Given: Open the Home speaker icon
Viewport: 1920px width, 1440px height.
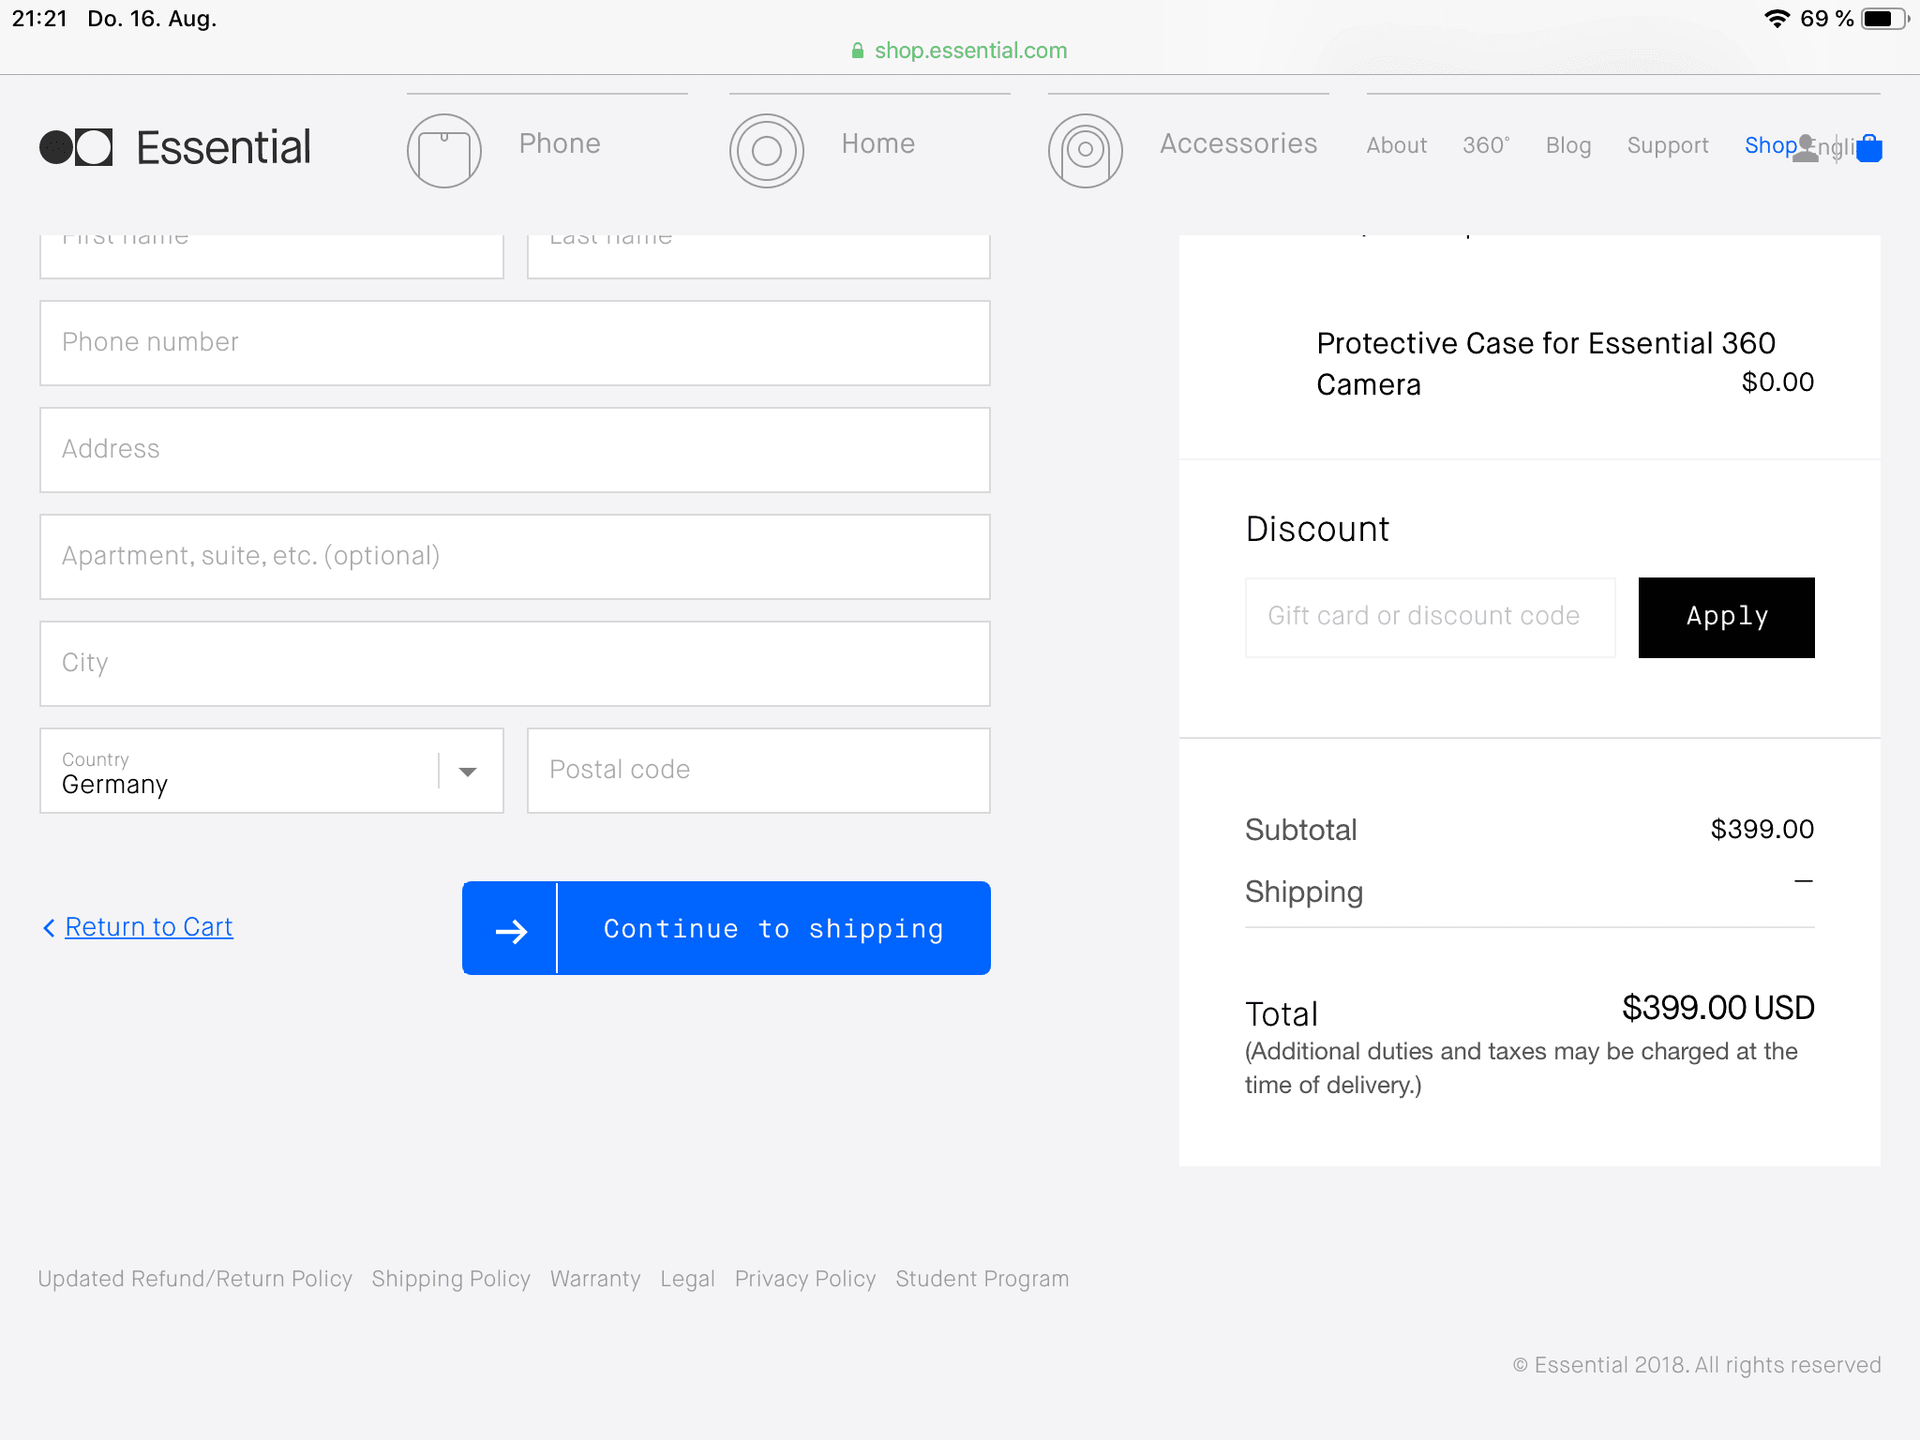Looking at the screenshot, I should pos(766,150).
